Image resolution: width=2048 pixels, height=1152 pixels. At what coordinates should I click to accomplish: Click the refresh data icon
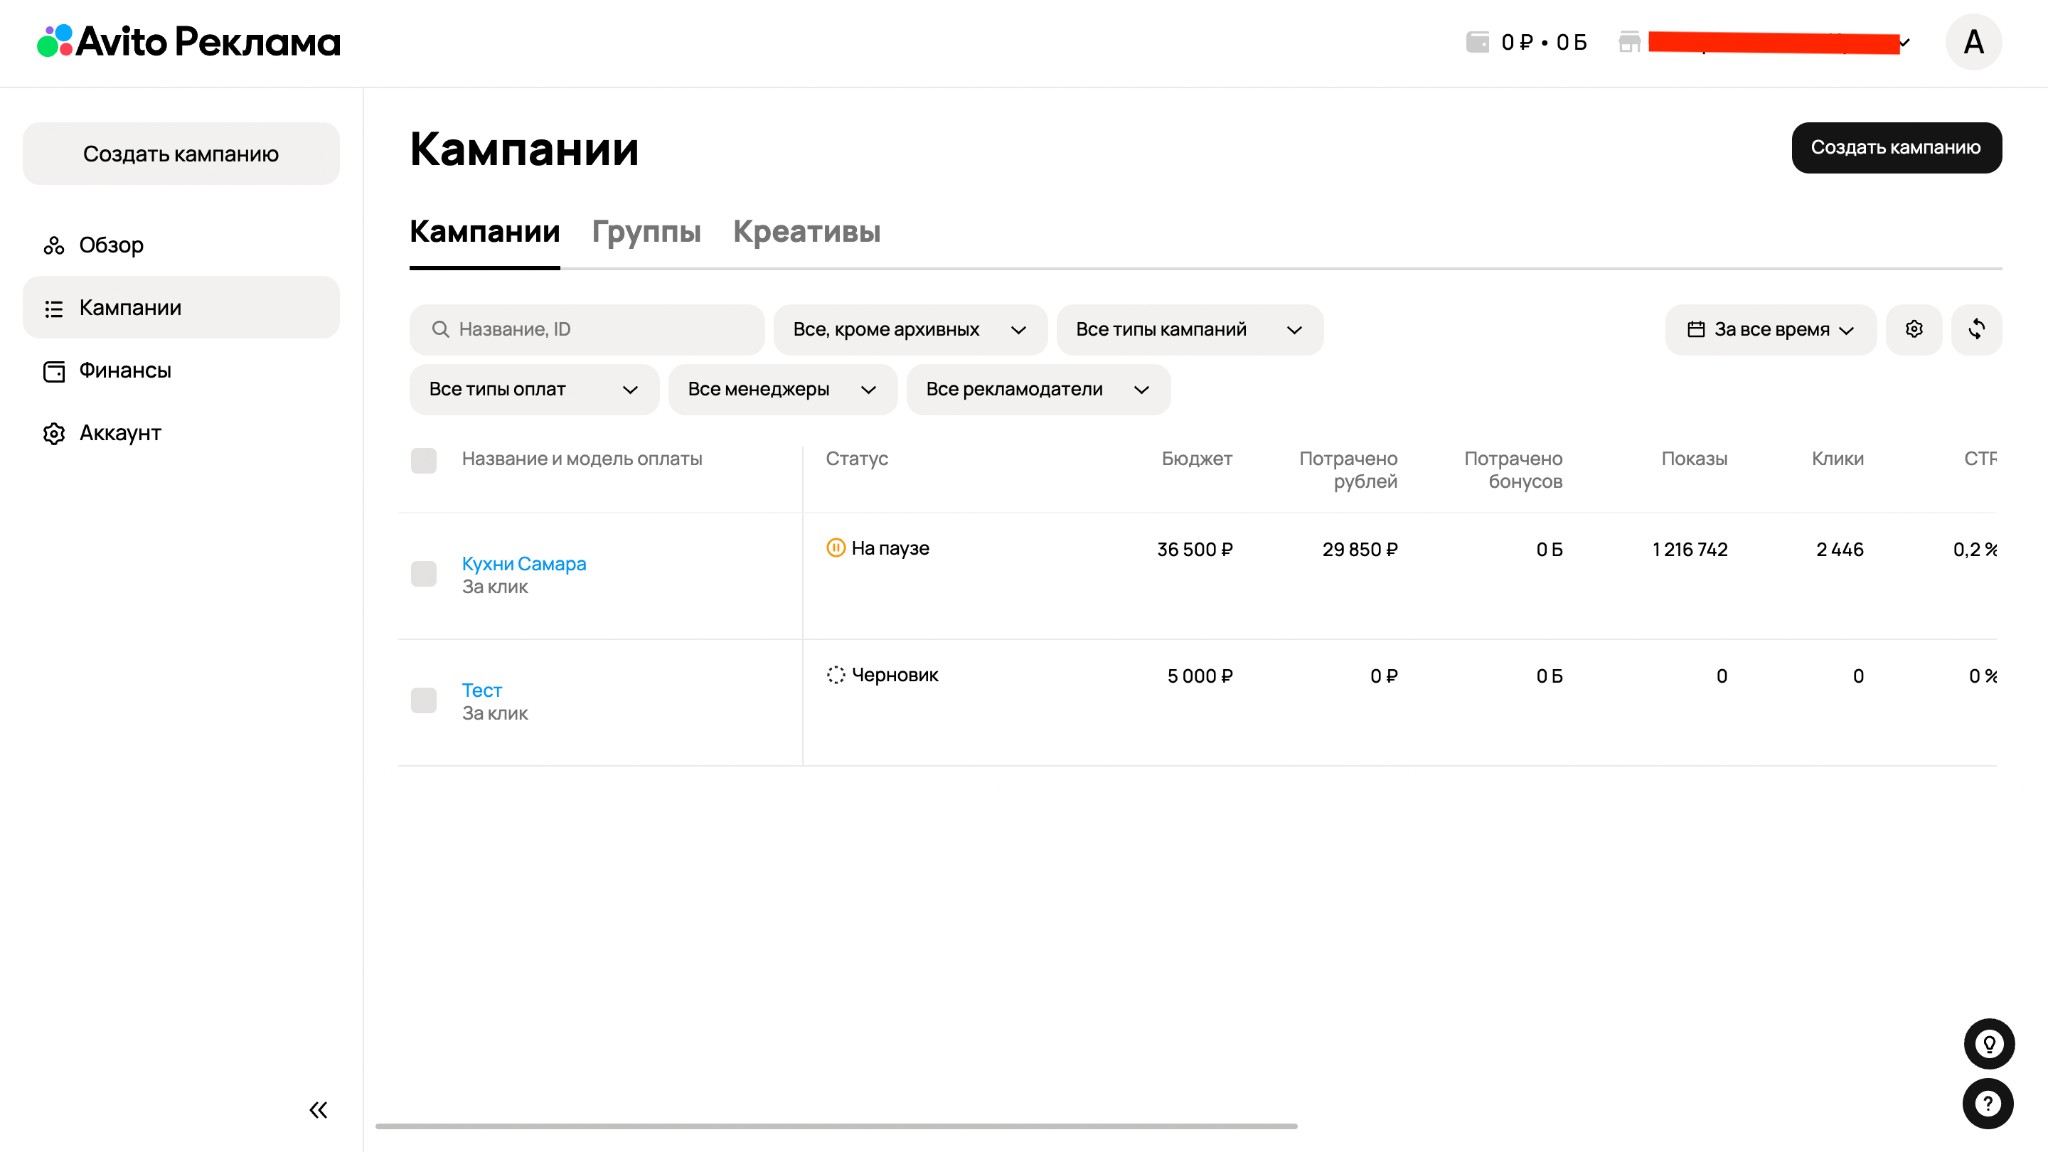[1976, 329]
